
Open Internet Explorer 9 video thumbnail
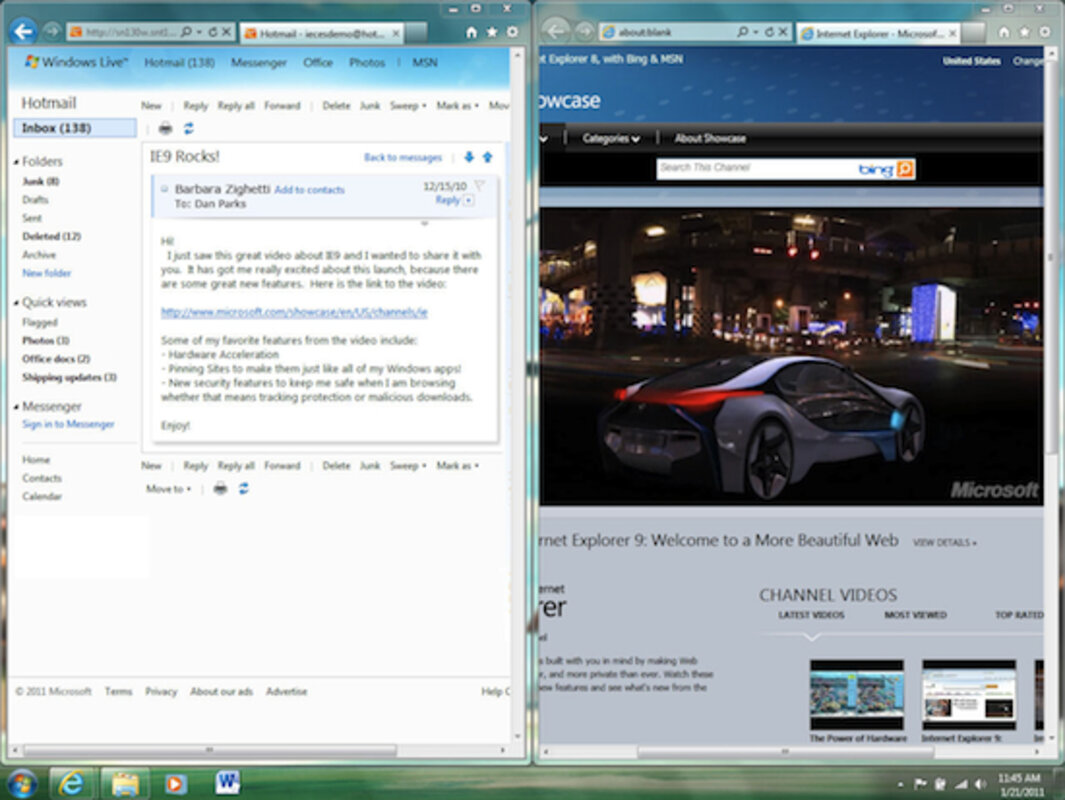pos(969,695)
